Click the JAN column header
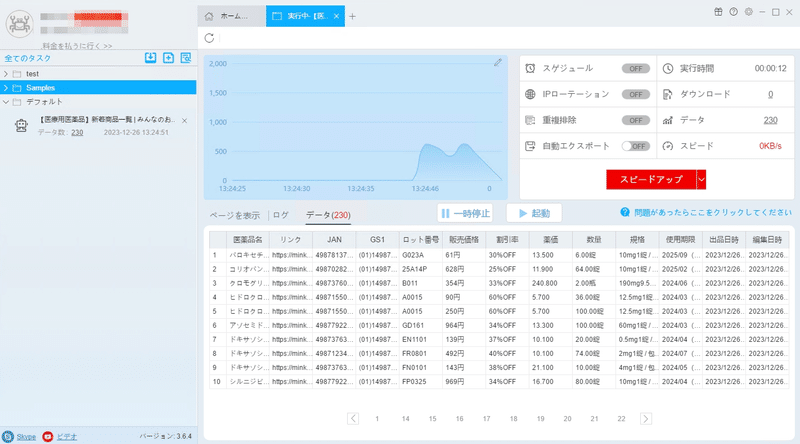Screen dimensions: 800x444 pos(334,239)
